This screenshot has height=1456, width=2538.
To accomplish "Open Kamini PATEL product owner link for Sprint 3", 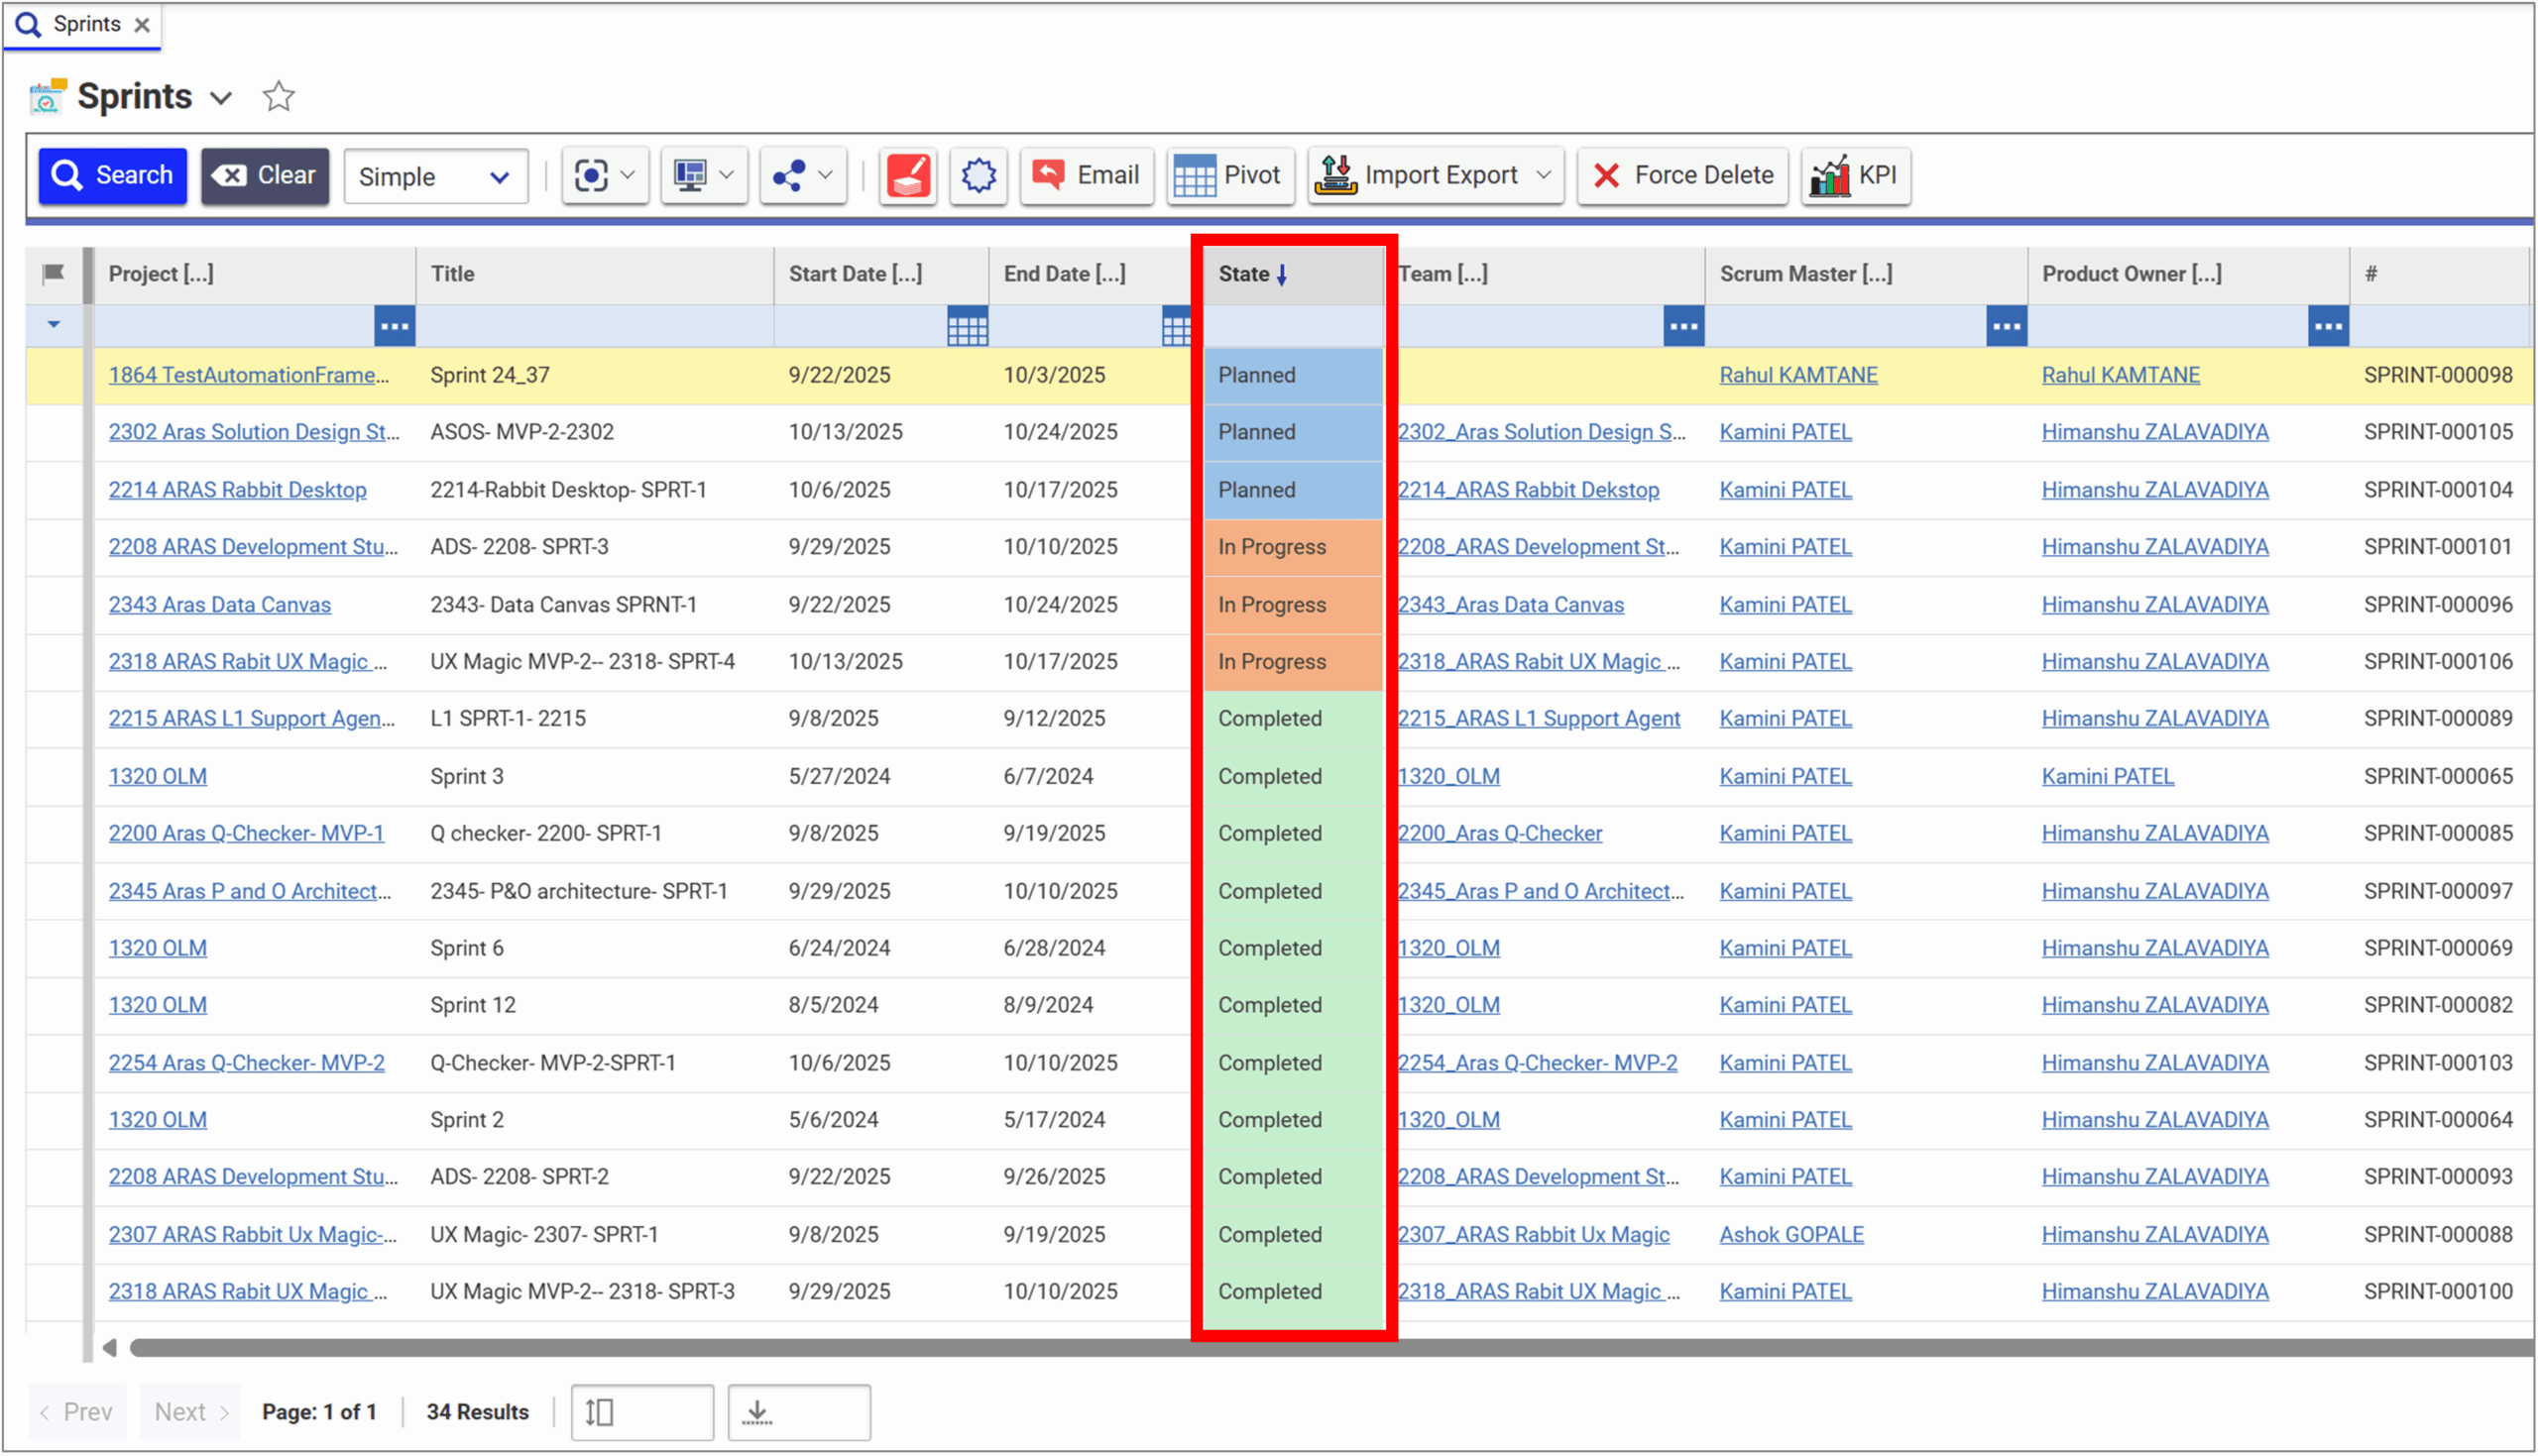I will 2107,777.
